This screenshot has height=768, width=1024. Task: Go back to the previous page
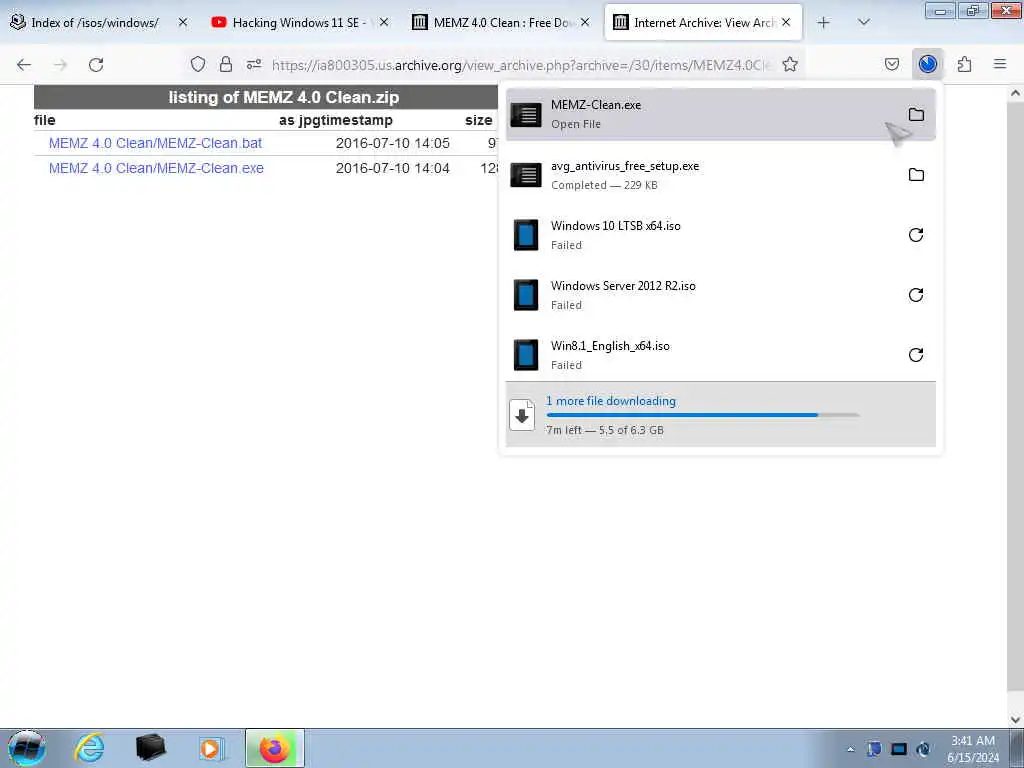pos(24,65)
